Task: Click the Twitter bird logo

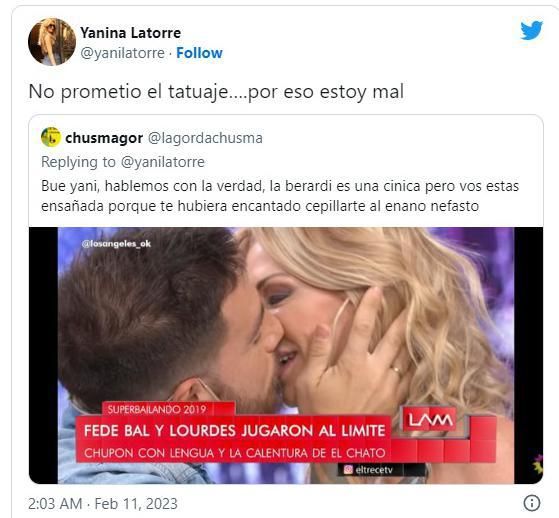Action: [x=532, y=30]
